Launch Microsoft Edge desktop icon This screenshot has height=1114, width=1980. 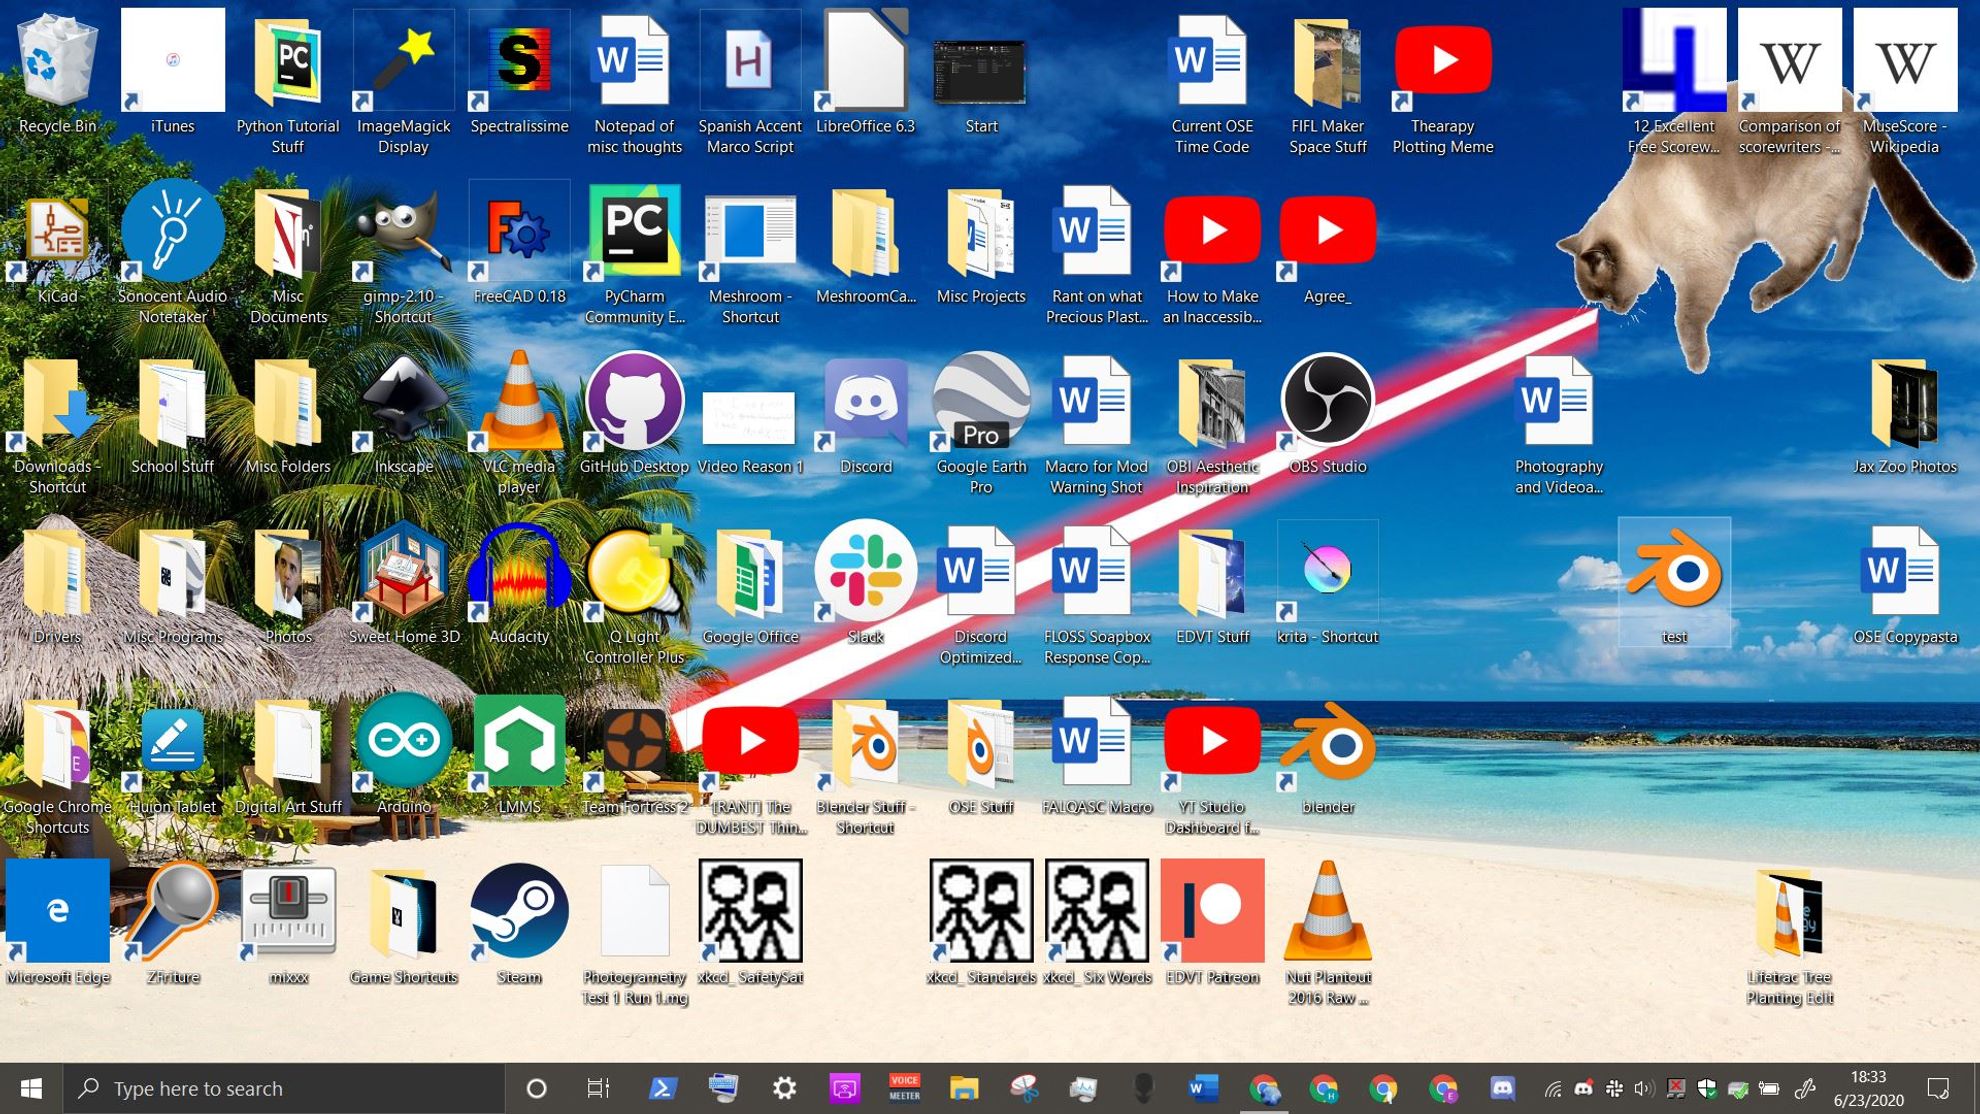58,912
